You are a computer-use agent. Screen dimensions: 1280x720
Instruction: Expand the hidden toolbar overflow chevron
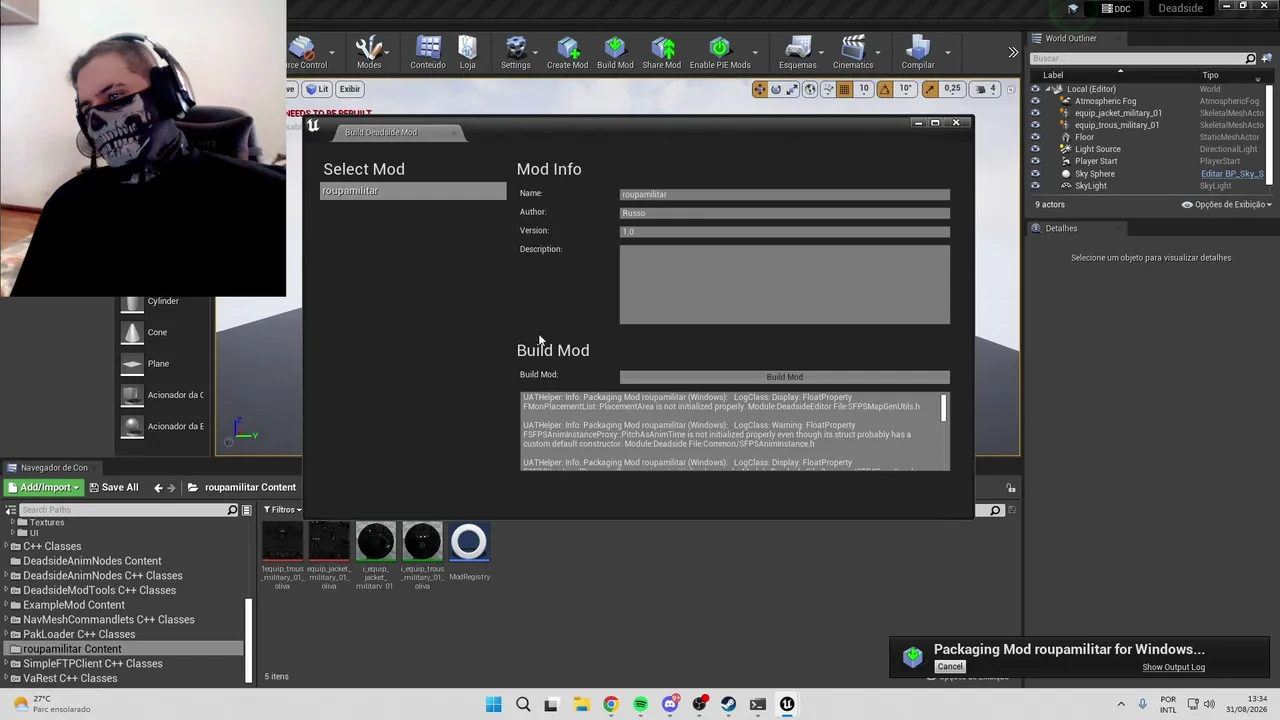point(1013,52)
